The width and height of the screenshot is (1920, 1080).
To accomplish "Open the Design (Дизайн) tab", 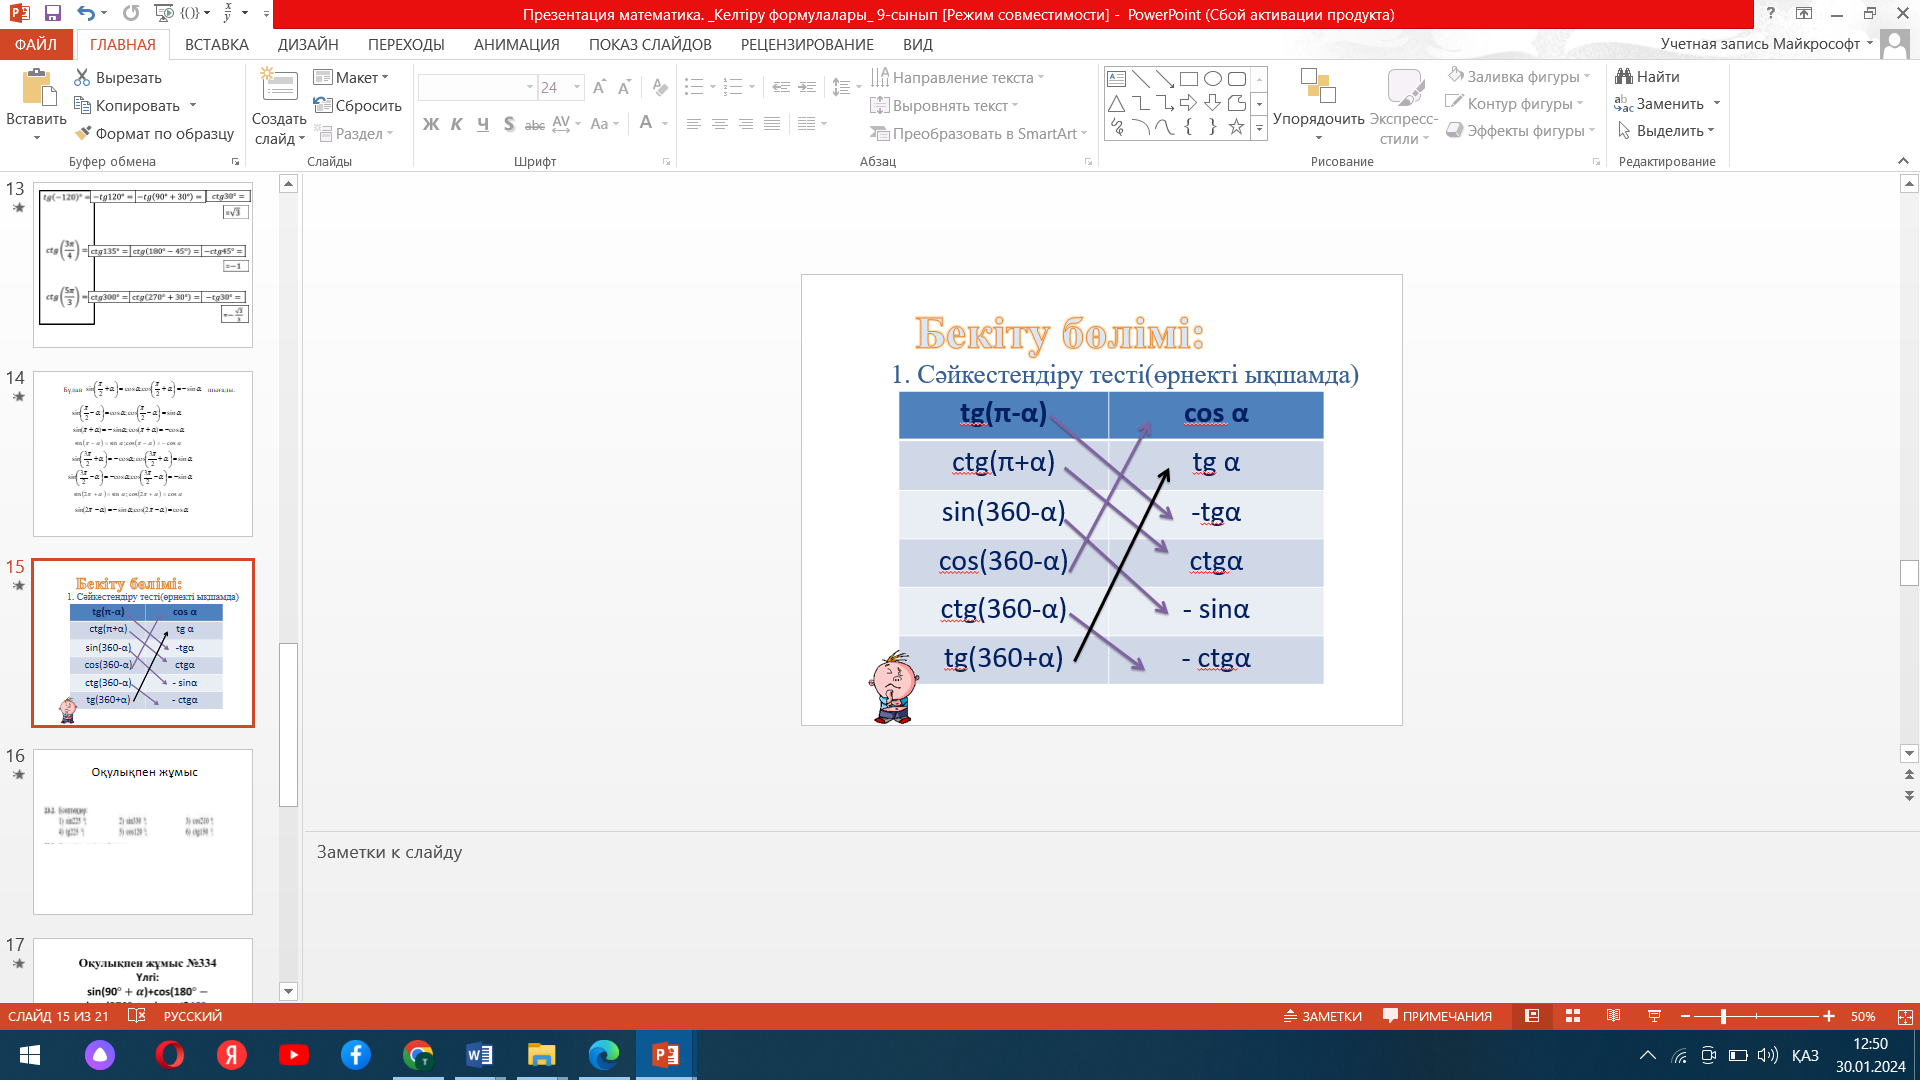I will click(x=307, y=45).
